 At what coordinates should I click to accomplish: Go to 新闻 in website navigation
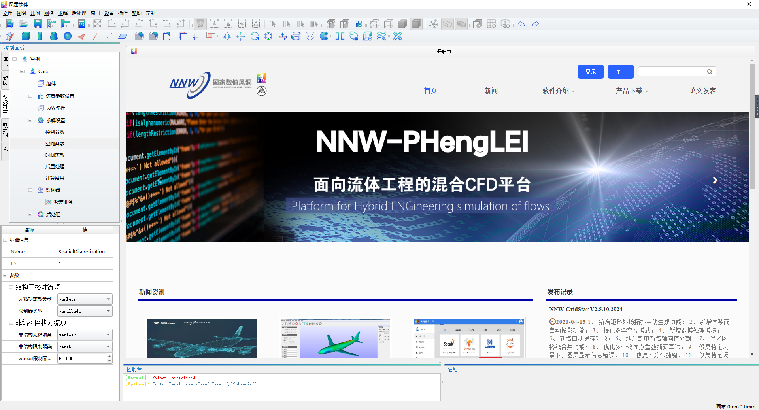pos(491,91)
